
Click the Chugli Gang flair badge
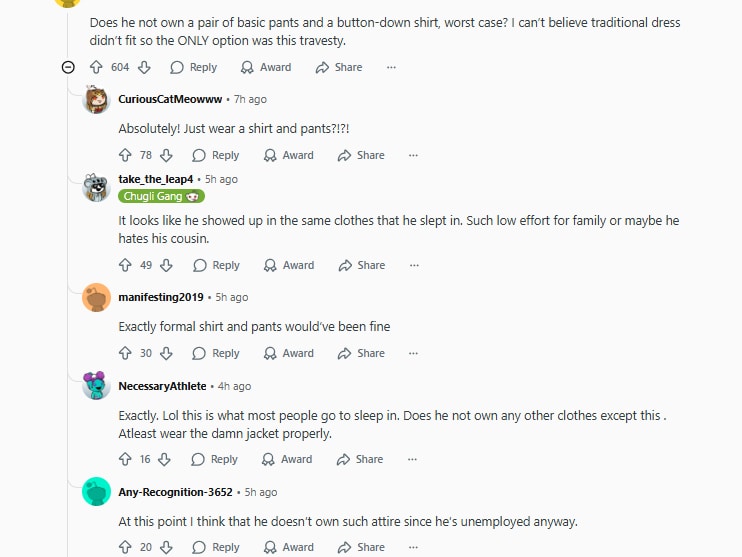click(161, 196)
